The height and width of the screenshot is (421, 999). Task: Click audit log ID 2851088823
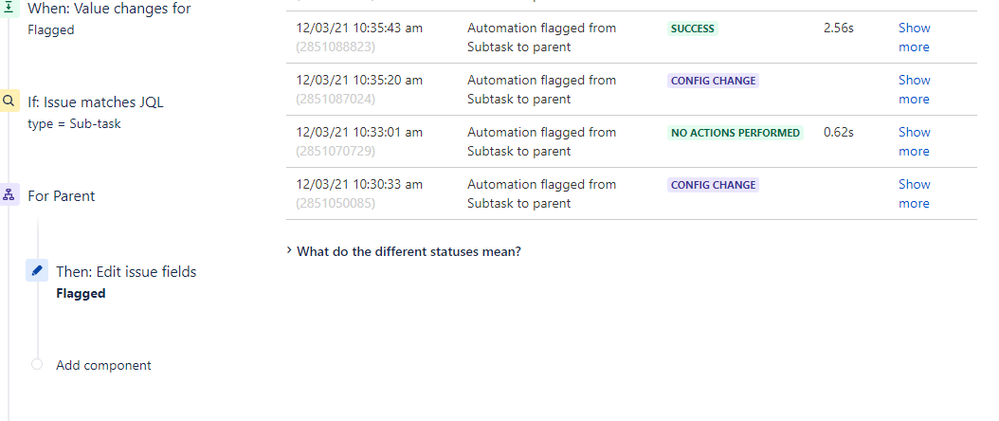[x=336, y=46]
